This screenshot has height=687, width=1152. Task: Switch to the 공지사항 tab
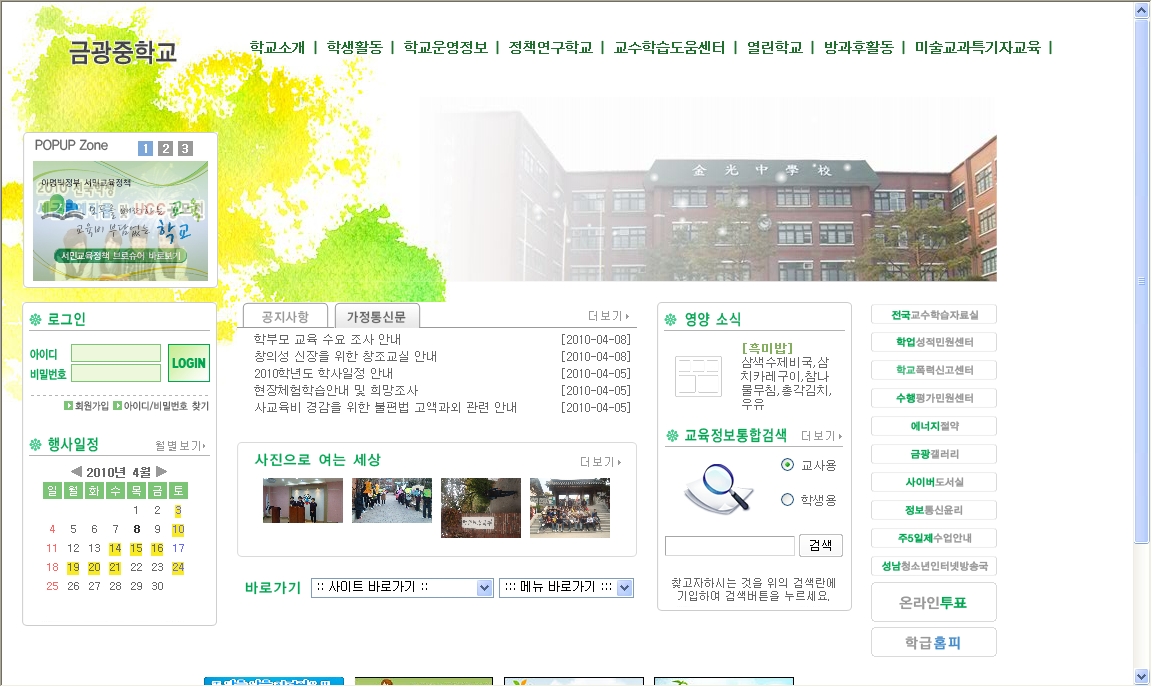pyautogui.click(x=285, y=316)
